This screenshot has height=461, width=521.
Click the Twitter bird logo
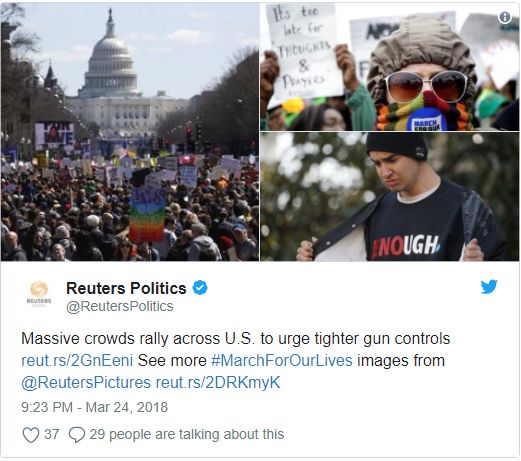click(x=489, y=287)
